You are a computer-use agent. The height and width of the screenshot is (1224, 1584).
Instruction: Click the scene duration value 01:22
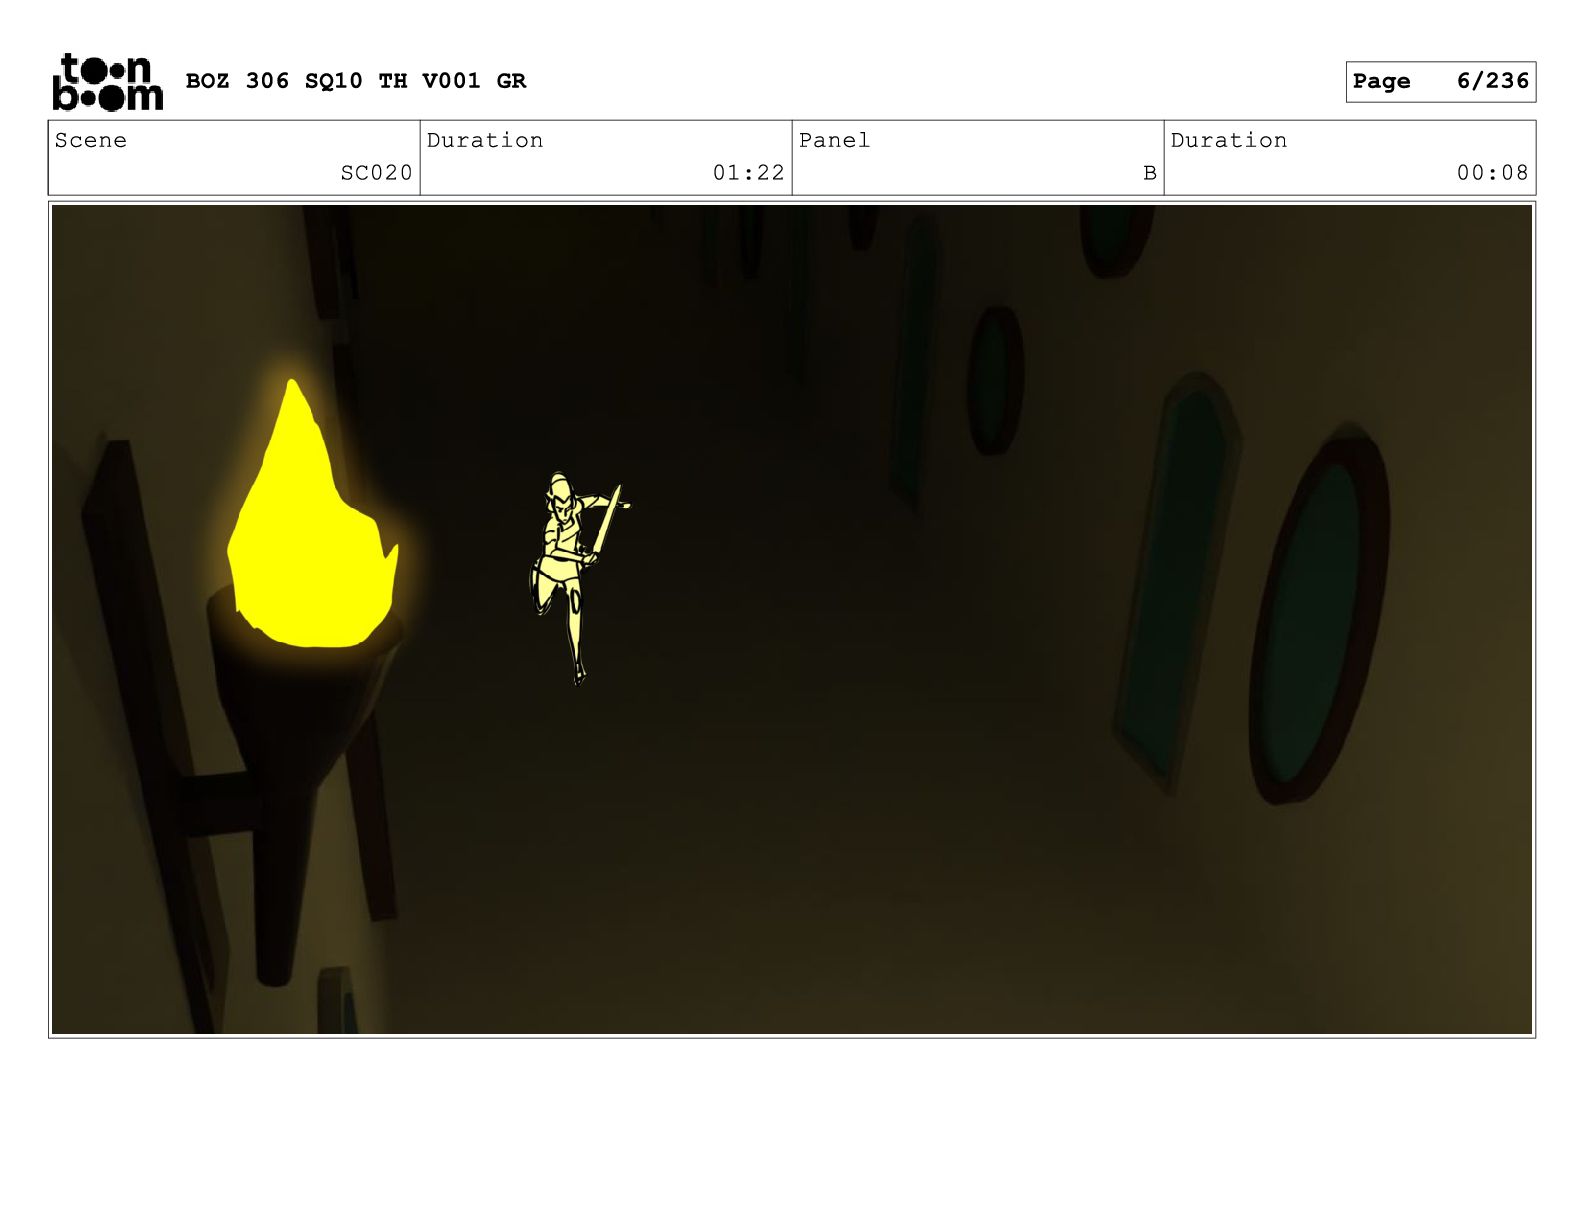pyautogui.click(x=748, y=173)
